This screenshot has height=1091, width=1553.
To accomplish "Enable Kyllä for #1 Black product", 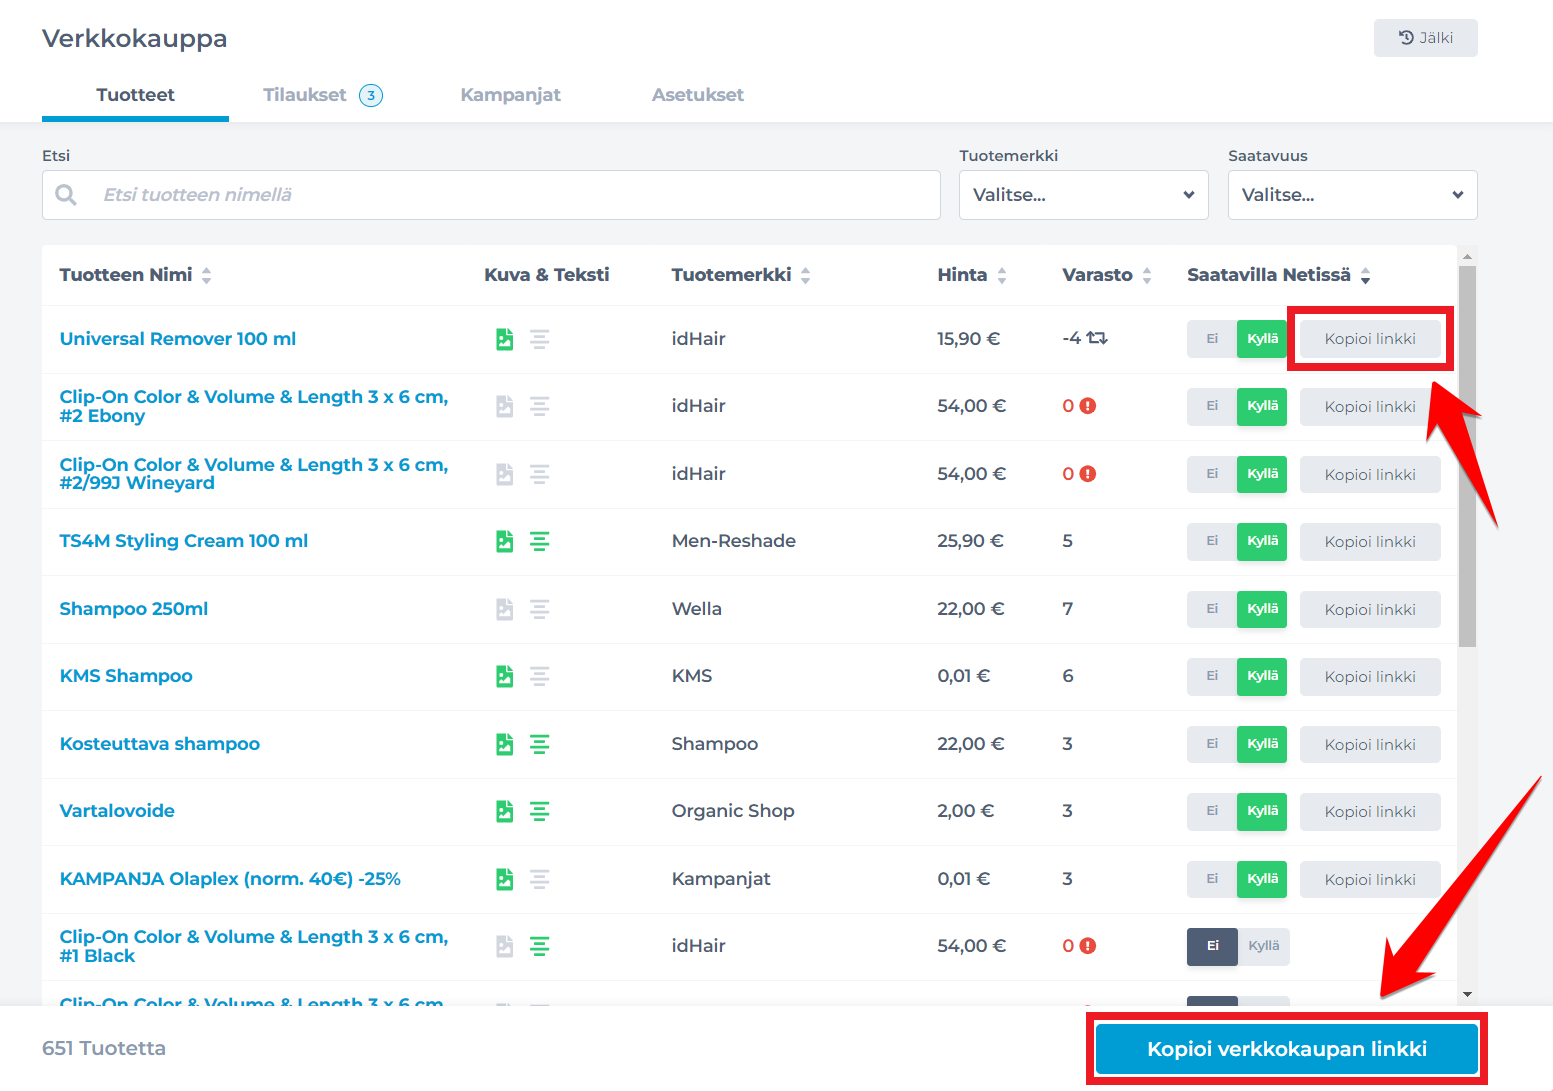I will click(x=1264, y=946).
